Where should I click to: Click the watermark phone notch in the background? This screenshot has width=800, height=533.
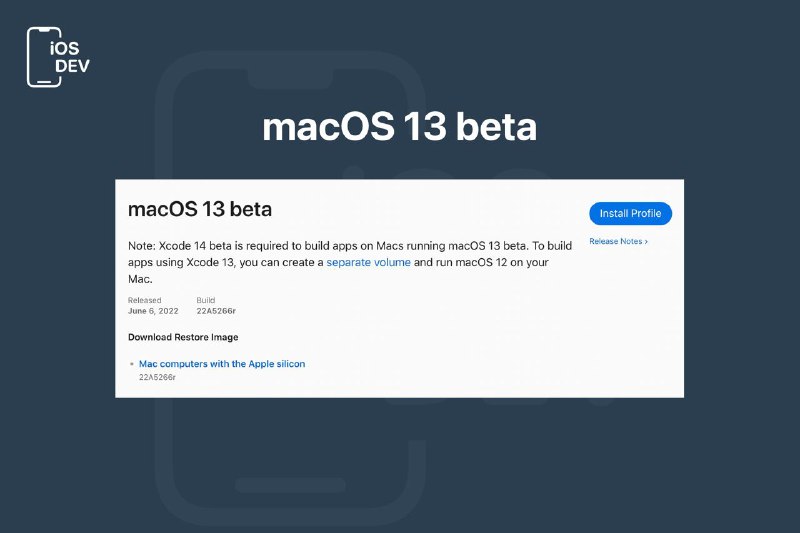pos(290,79)
